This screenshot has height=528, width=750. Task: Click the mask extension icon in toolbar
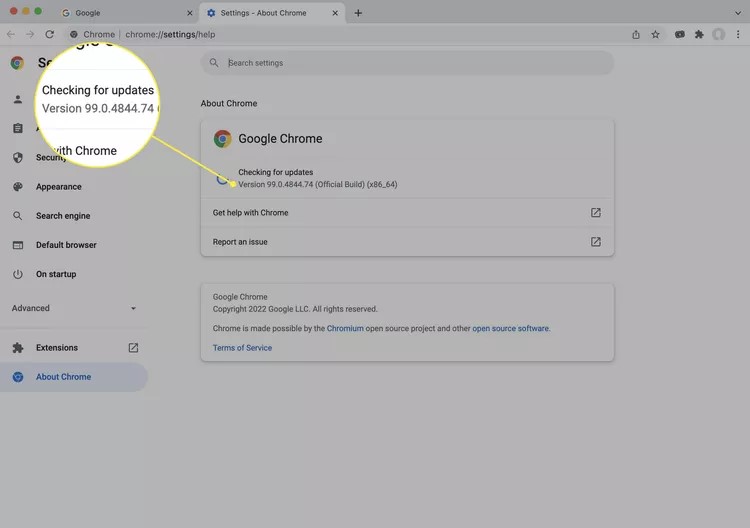point(680,34)
